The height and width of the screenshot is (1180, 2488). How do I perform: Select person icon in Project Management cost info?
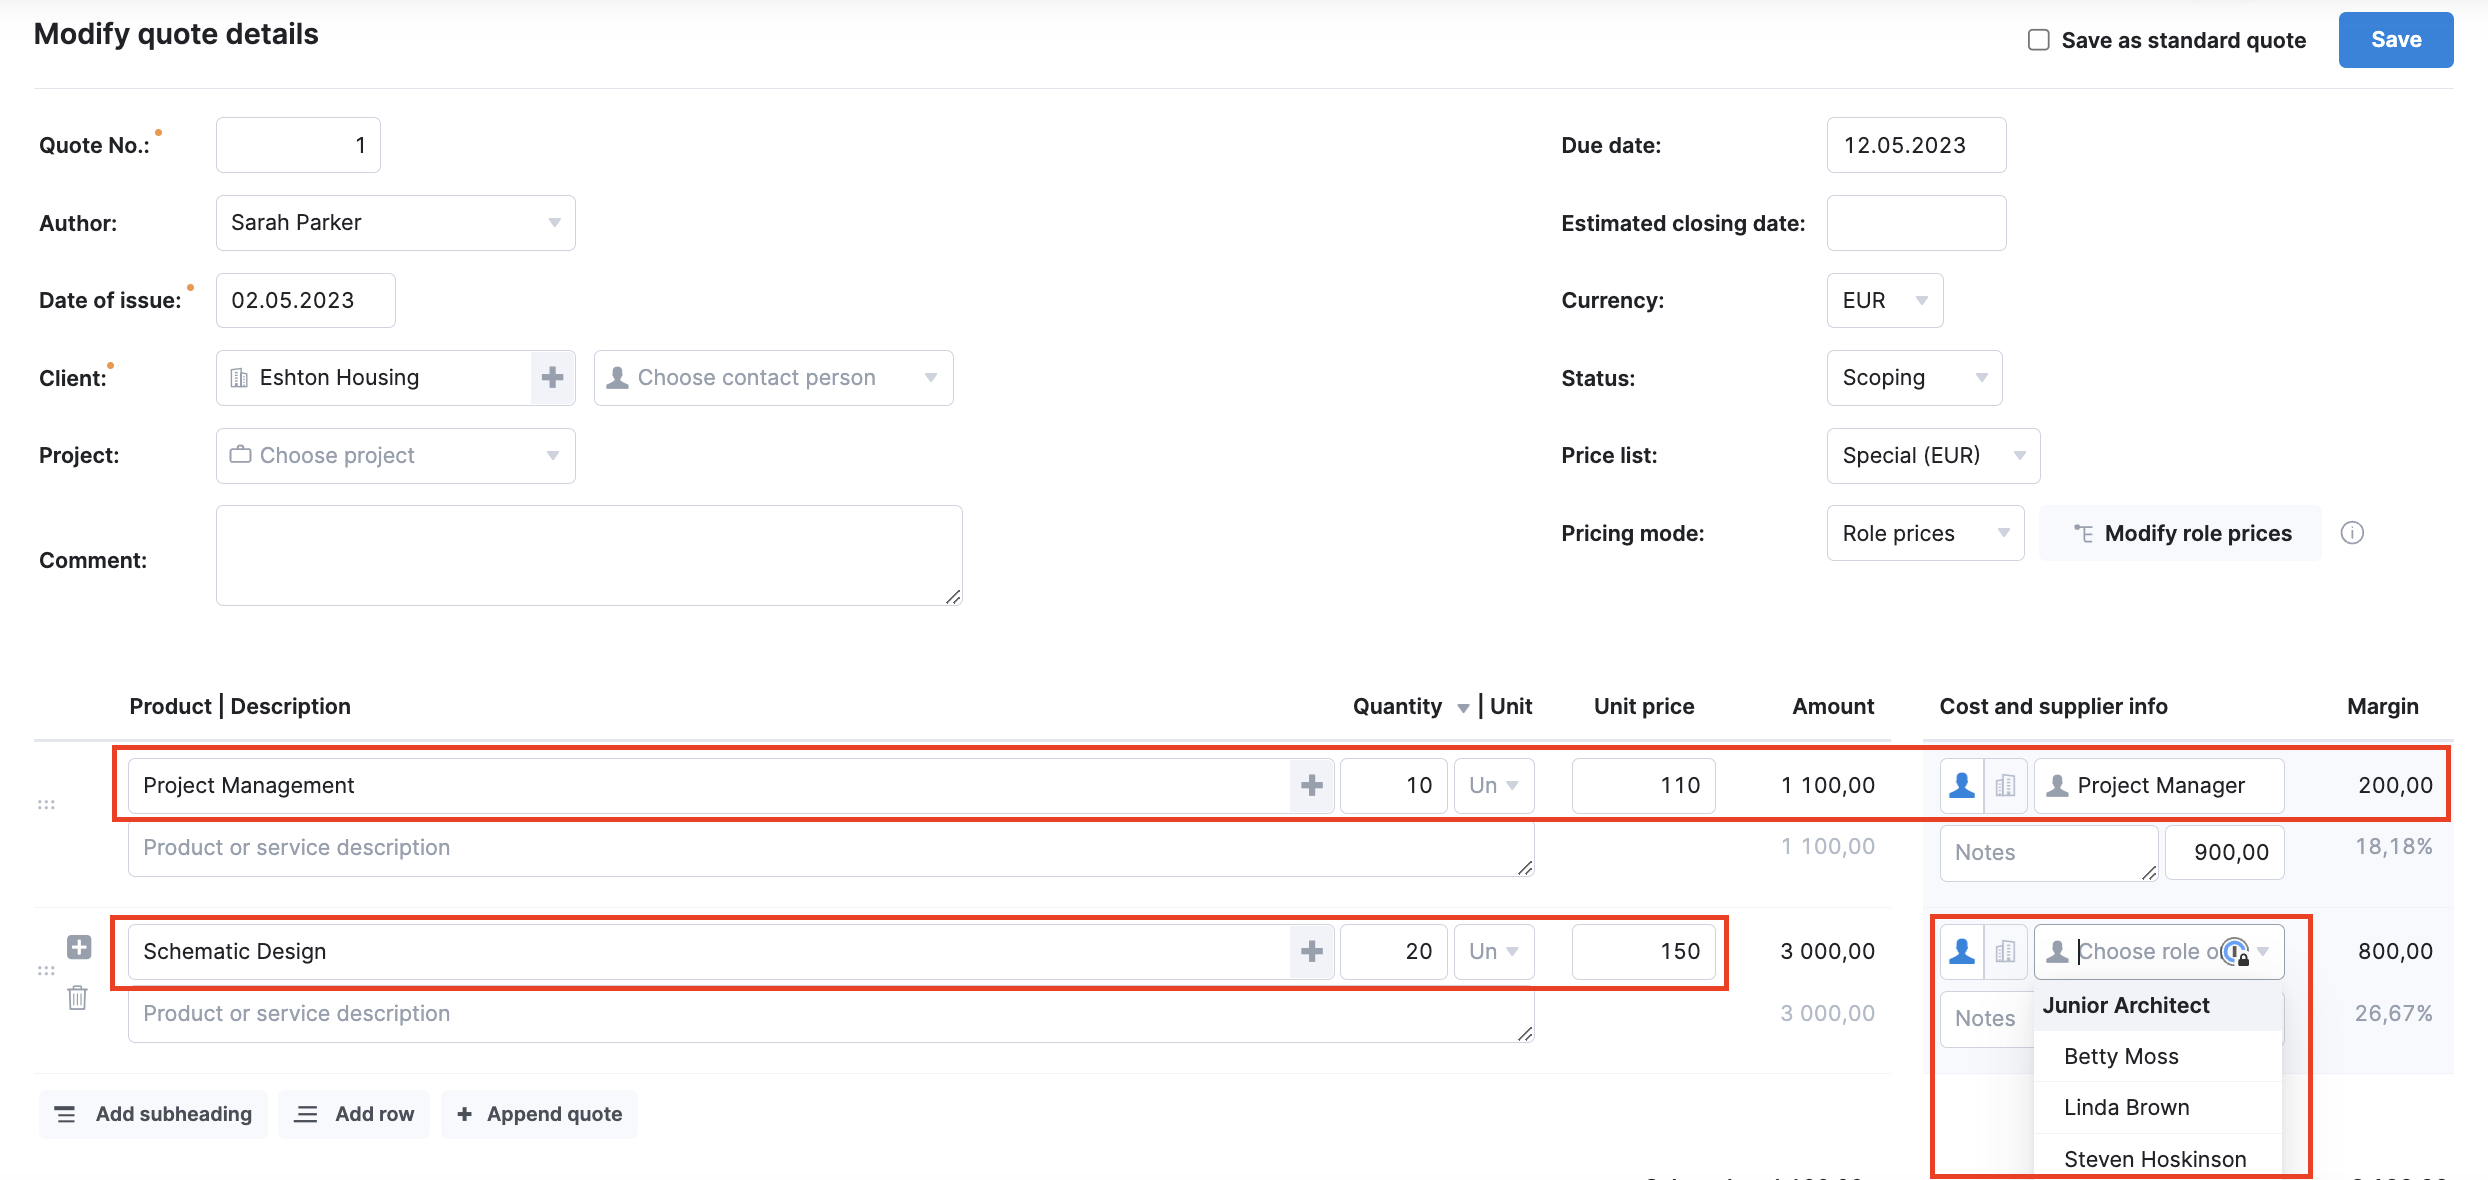click(x=1962, y=786)
